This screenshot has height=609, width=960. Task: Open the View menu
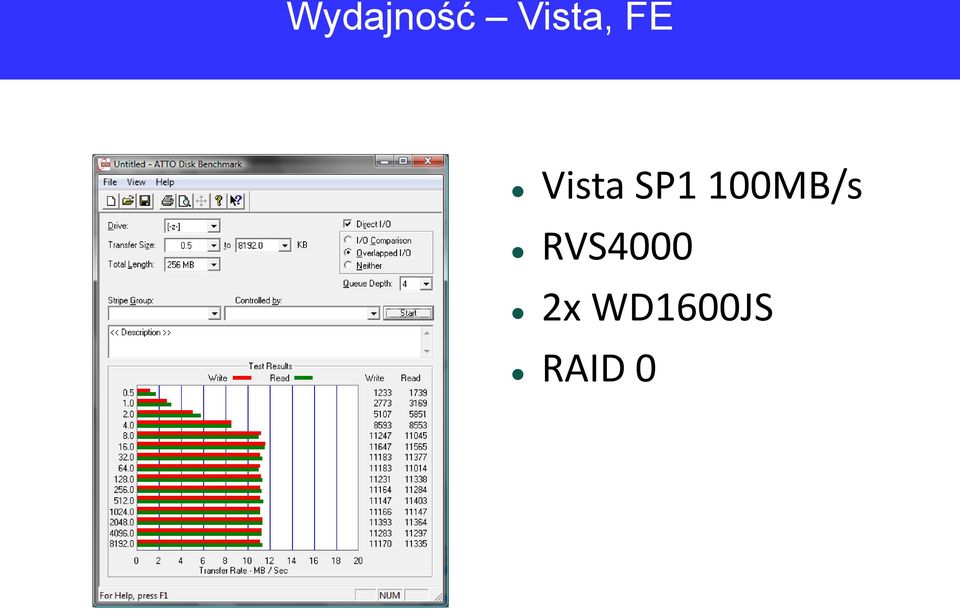pyautogui.click(x=136, y=182)
